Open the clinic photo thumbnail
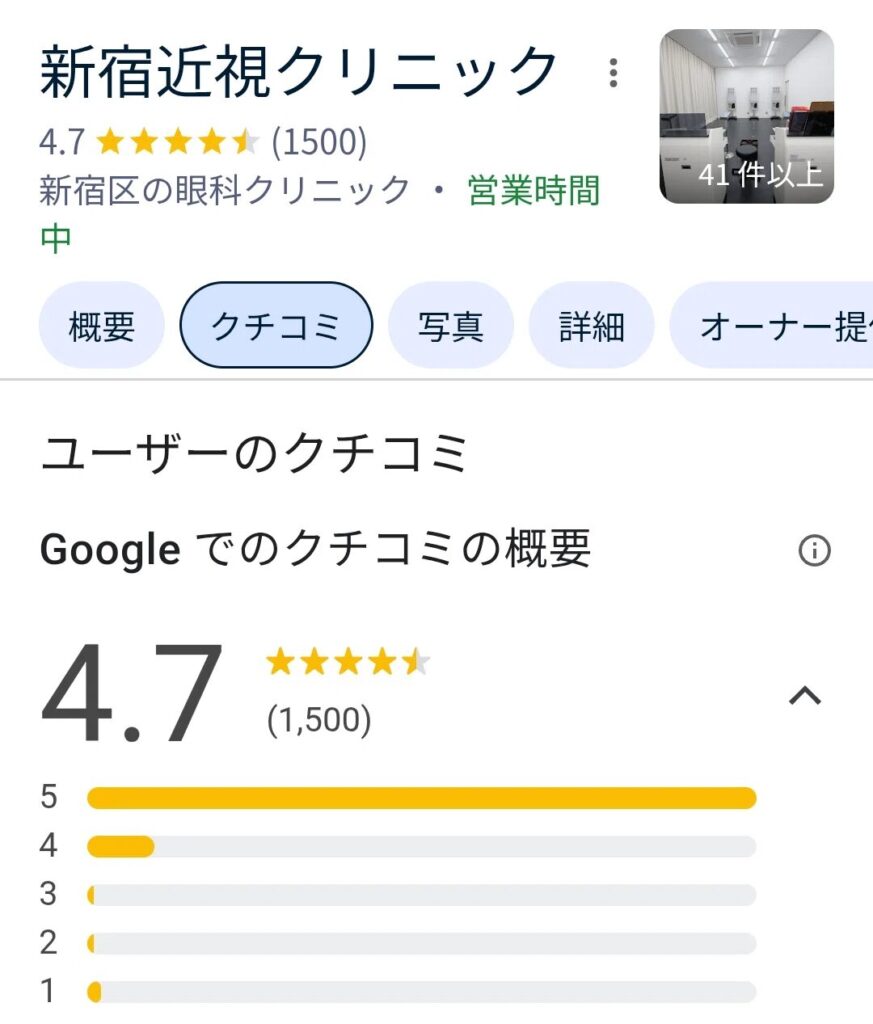This screenshot has height=1024, width=873. tap(746, 116)
